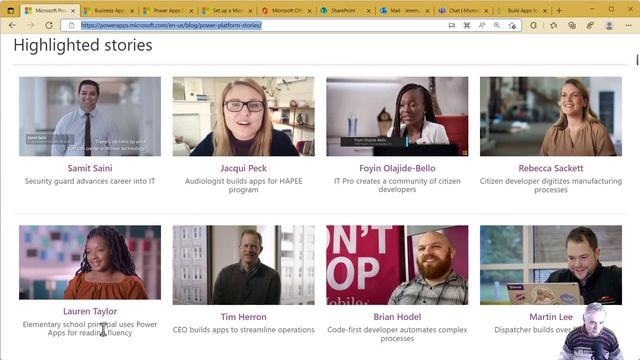This screenshot has width=640, height=360.
Task: Switch to the Set up a Mic... tab
Action: 227,11
